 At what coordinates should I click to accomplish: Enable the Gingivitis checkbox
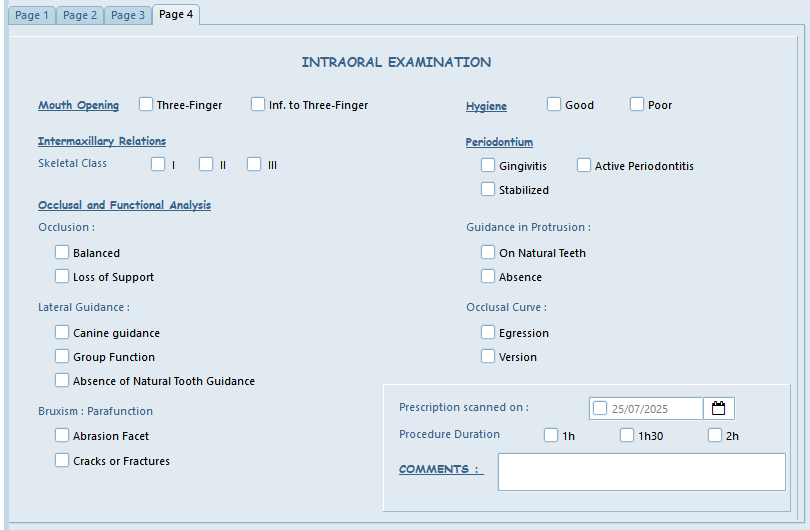coord(488,165)
